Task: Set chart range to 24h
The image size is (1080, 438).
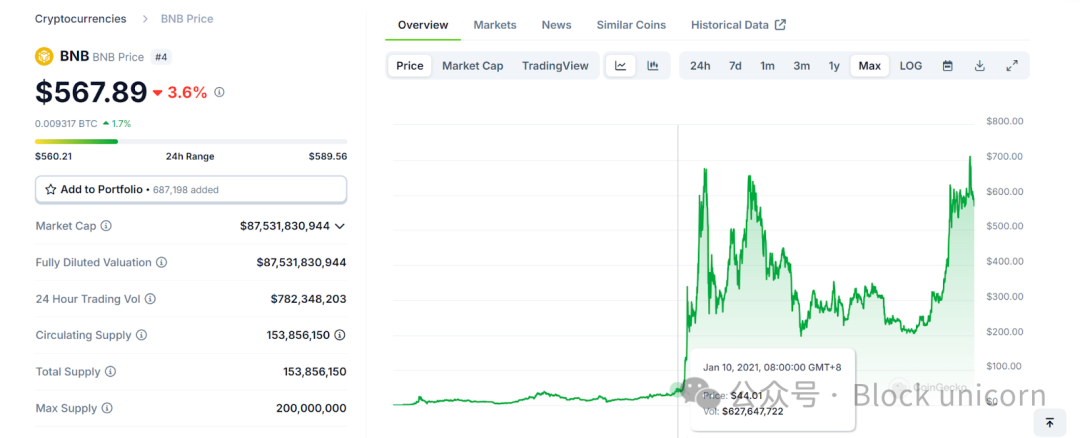Action: click(700, 65)
